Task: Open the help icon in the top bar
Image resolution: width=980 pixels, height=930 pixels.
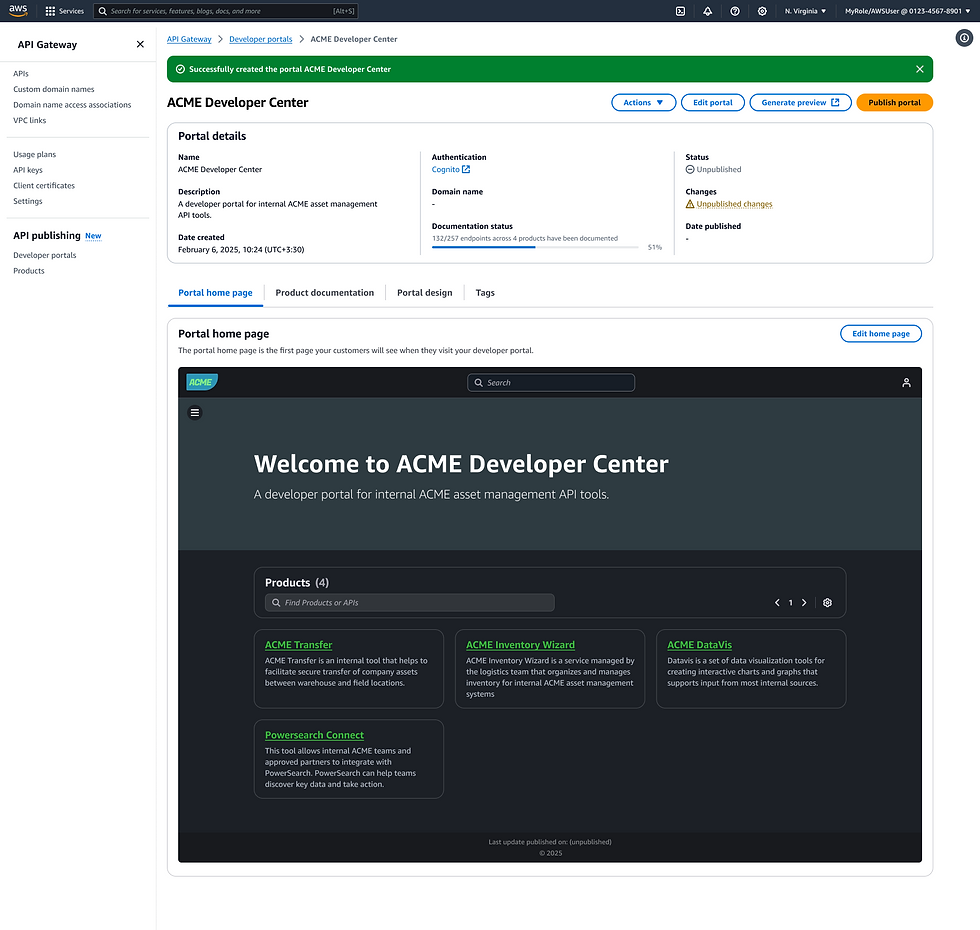Action: [x=735, y=11]
